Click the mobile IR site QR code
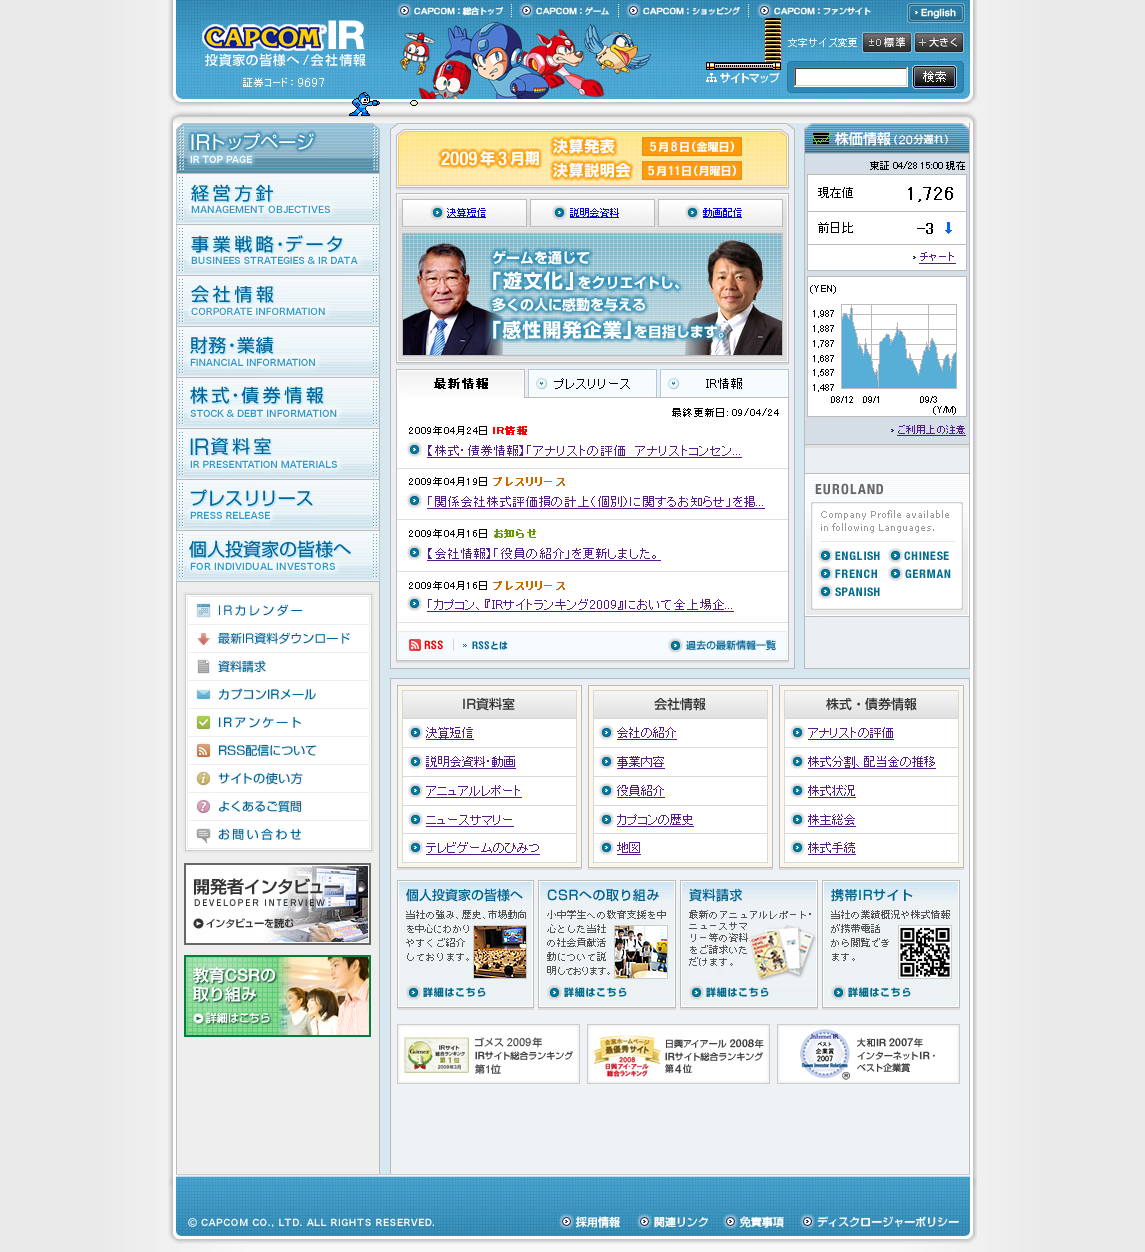1145x1252 pixels. 924,952
